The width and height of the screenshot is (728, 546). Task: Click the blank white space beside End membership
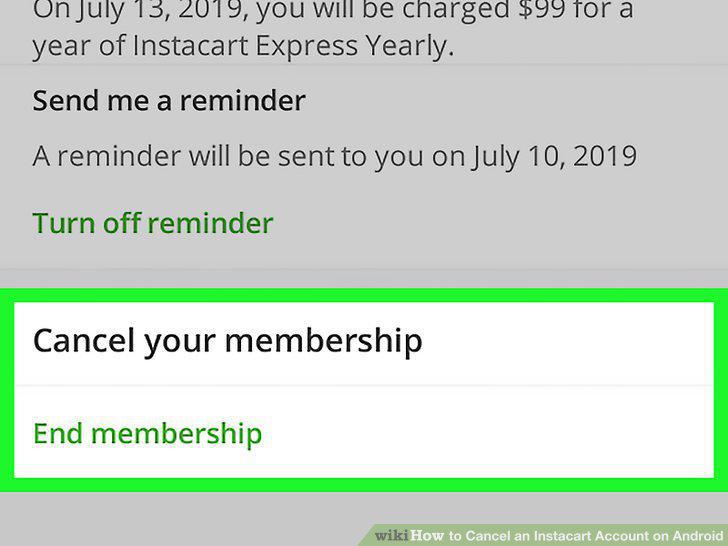tap(488, 434)
